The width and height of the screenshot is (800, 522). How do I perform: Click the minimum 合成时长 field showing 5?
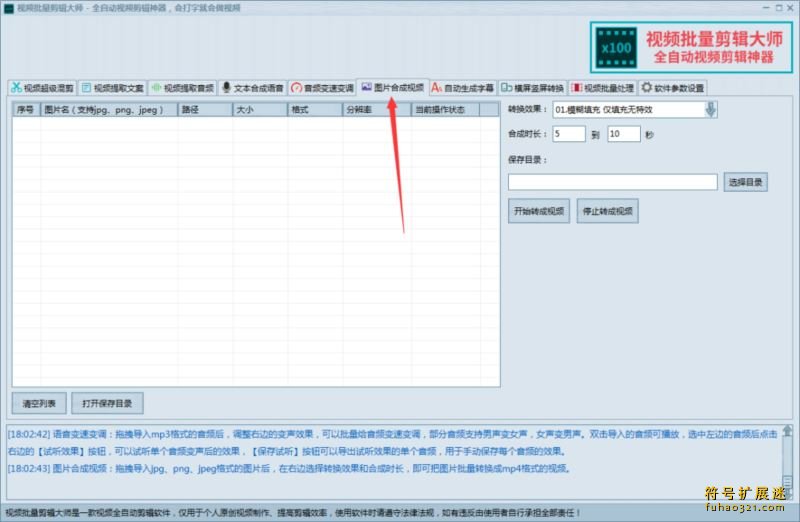pyautogui.click(x=568, y=134)
